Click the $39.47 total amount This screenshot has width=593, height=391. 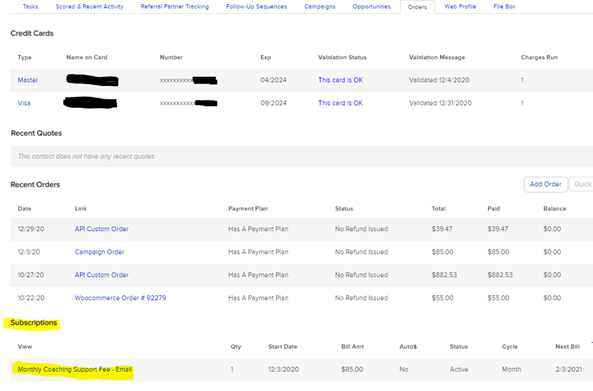[442, 229]
